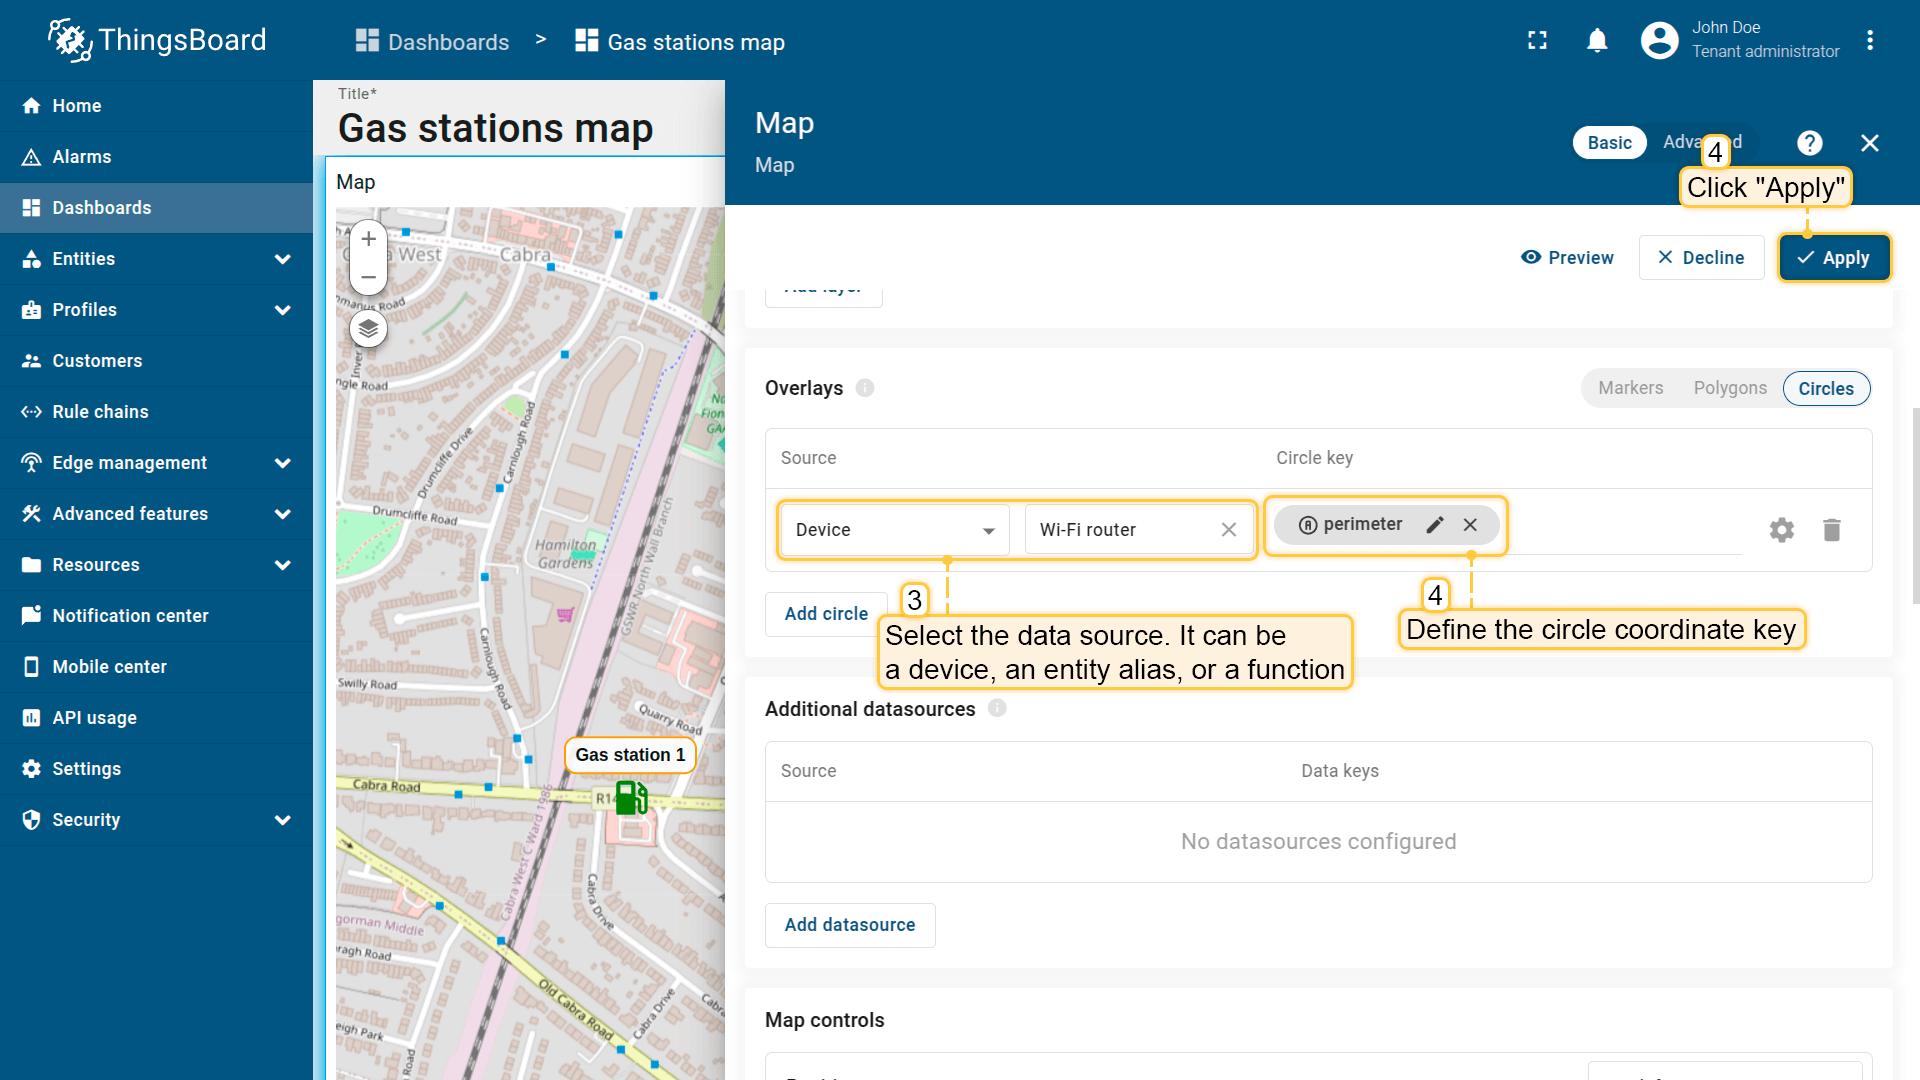Open the Device source type dropdown

[894, 530]
